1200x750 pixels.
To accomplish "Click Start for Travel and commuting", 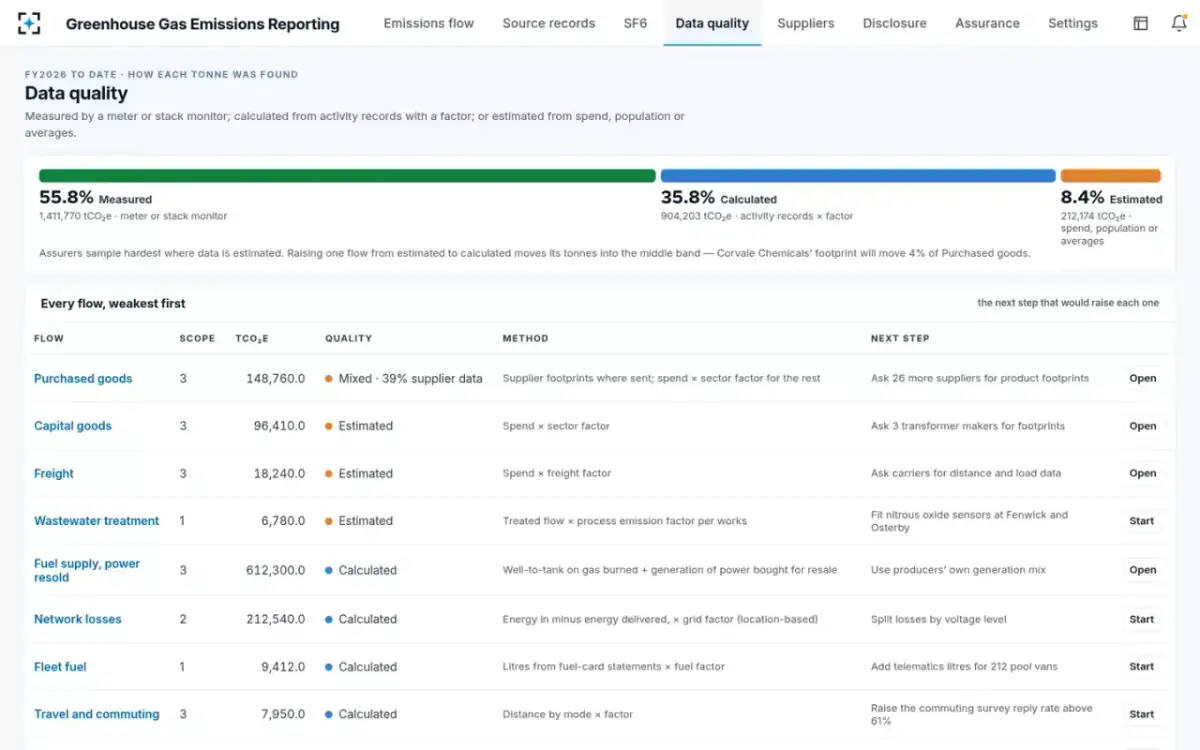I will click(x=1142, y=714).
